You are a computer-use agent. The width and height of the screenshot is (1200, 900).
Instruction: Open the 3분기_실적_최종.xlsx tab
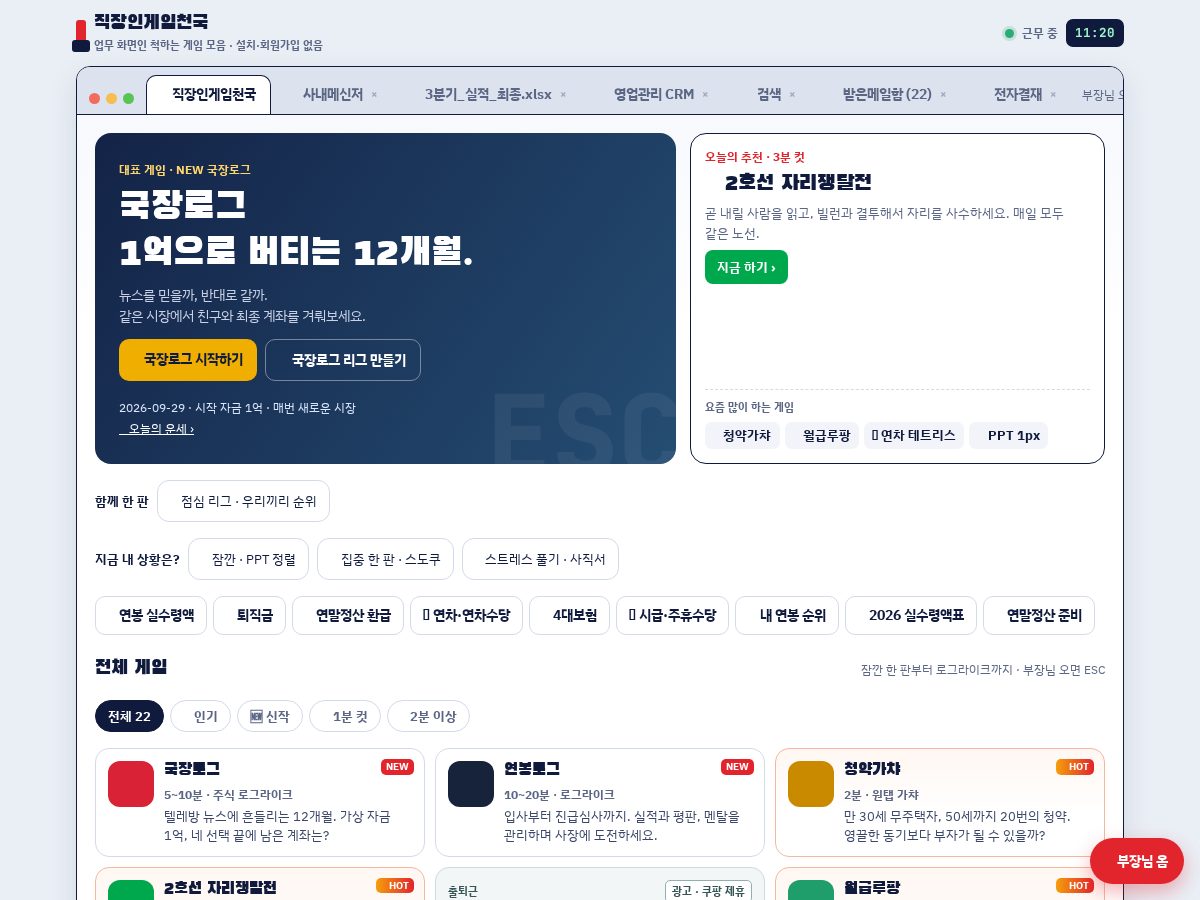coord(488,95)
